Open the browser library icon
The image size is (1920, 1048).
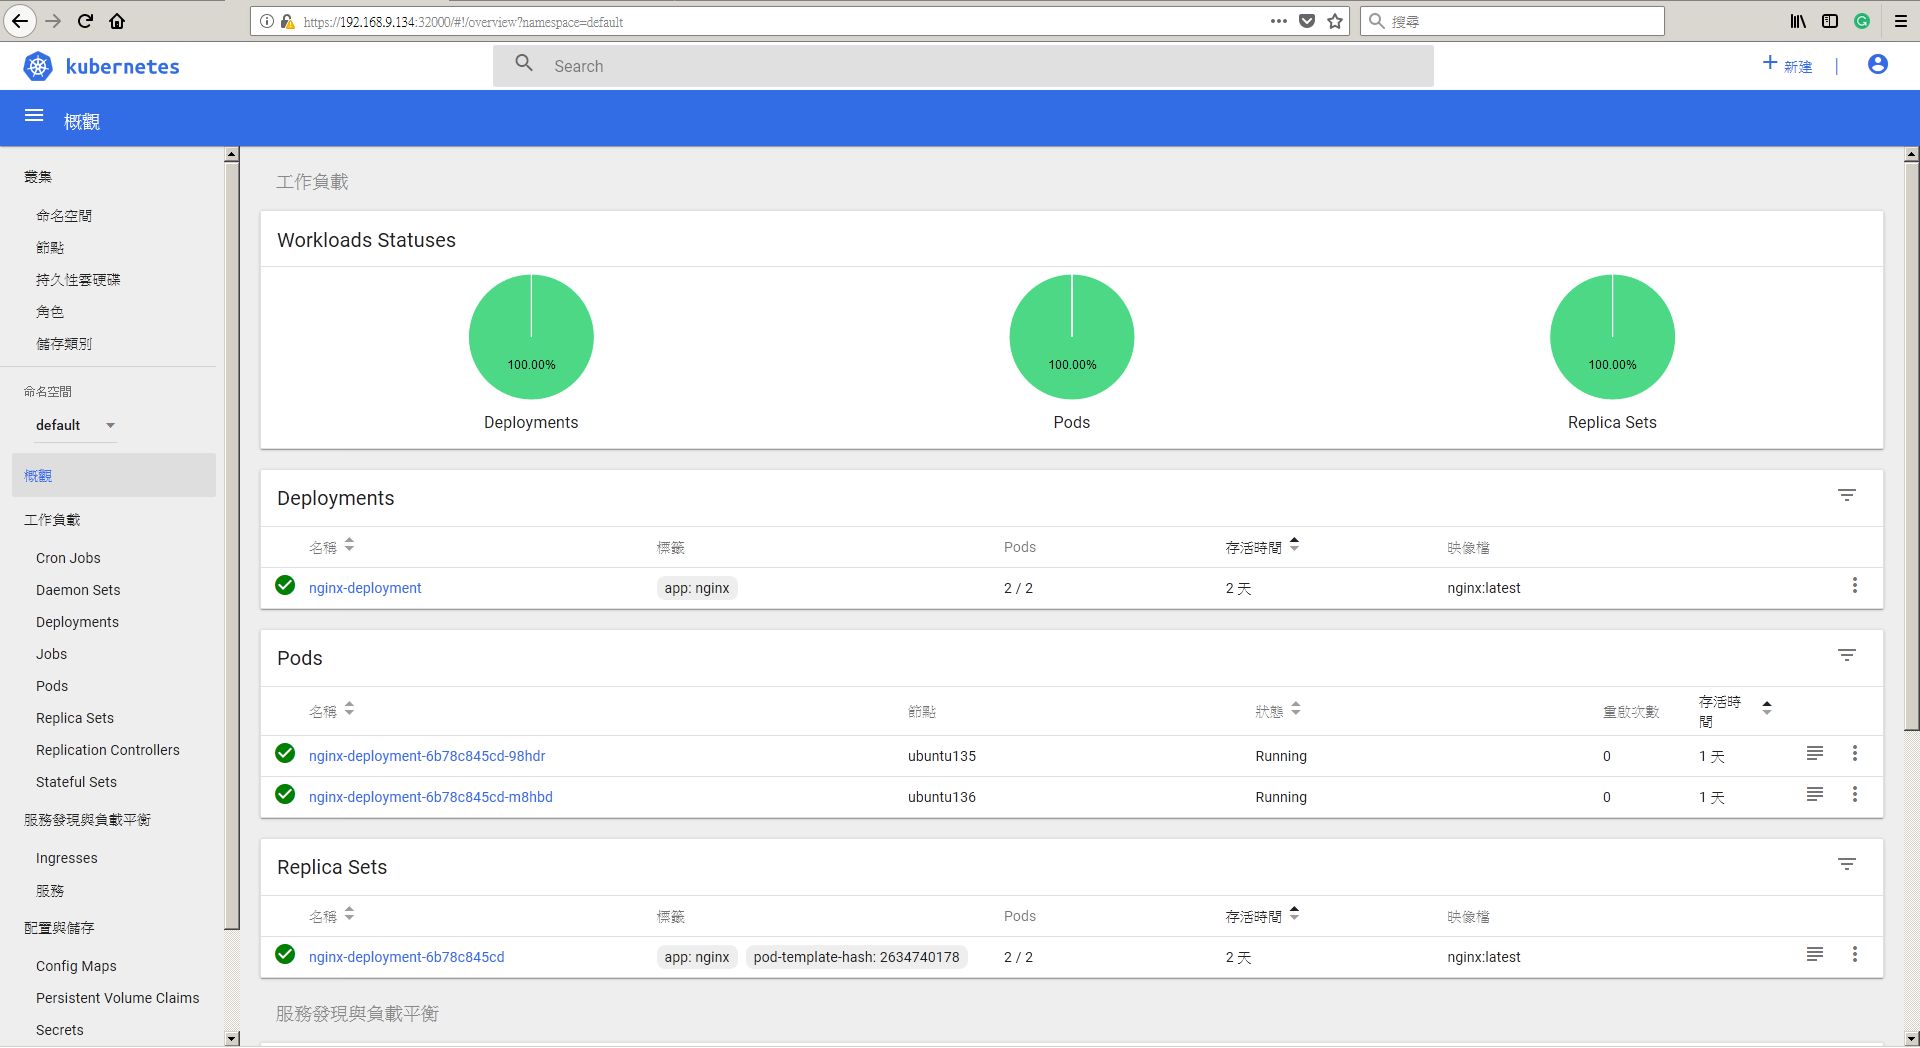pos(1798,21)
